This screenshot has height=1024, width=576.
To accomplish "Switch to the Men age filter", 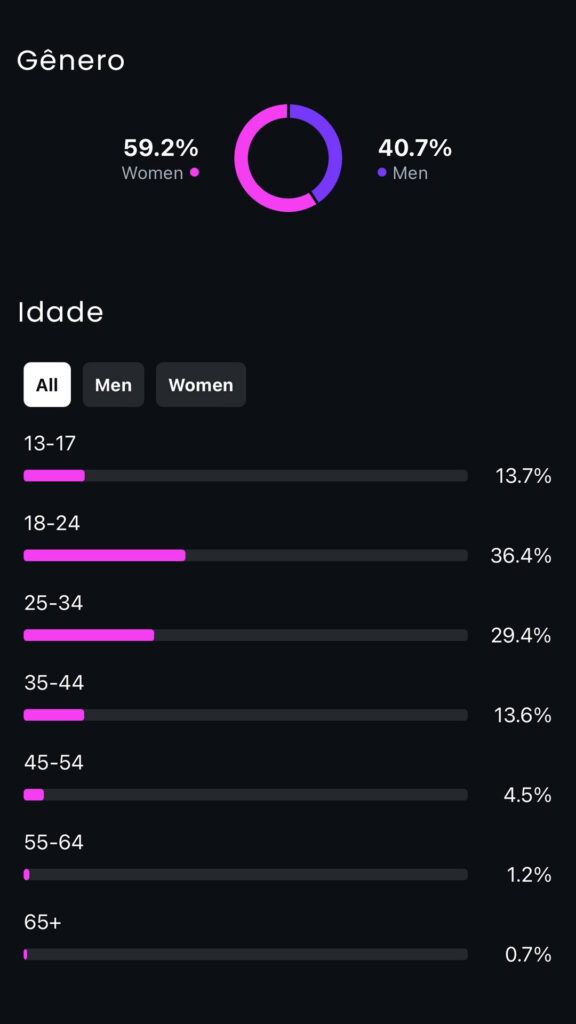I will pos(113,385).
